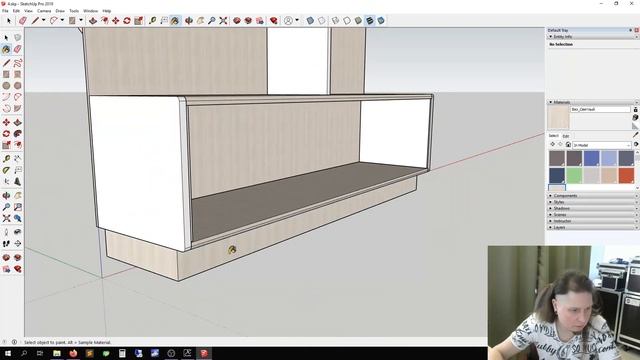Select the Rotate tool in top toolbar
Image resolution: width=640 pixels, height=360 pixels.
[127, 20]
